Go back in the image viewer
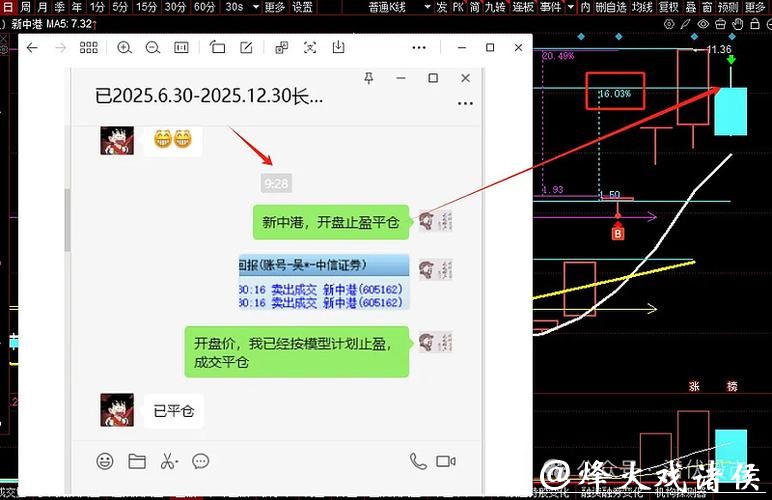 (32, 48)
